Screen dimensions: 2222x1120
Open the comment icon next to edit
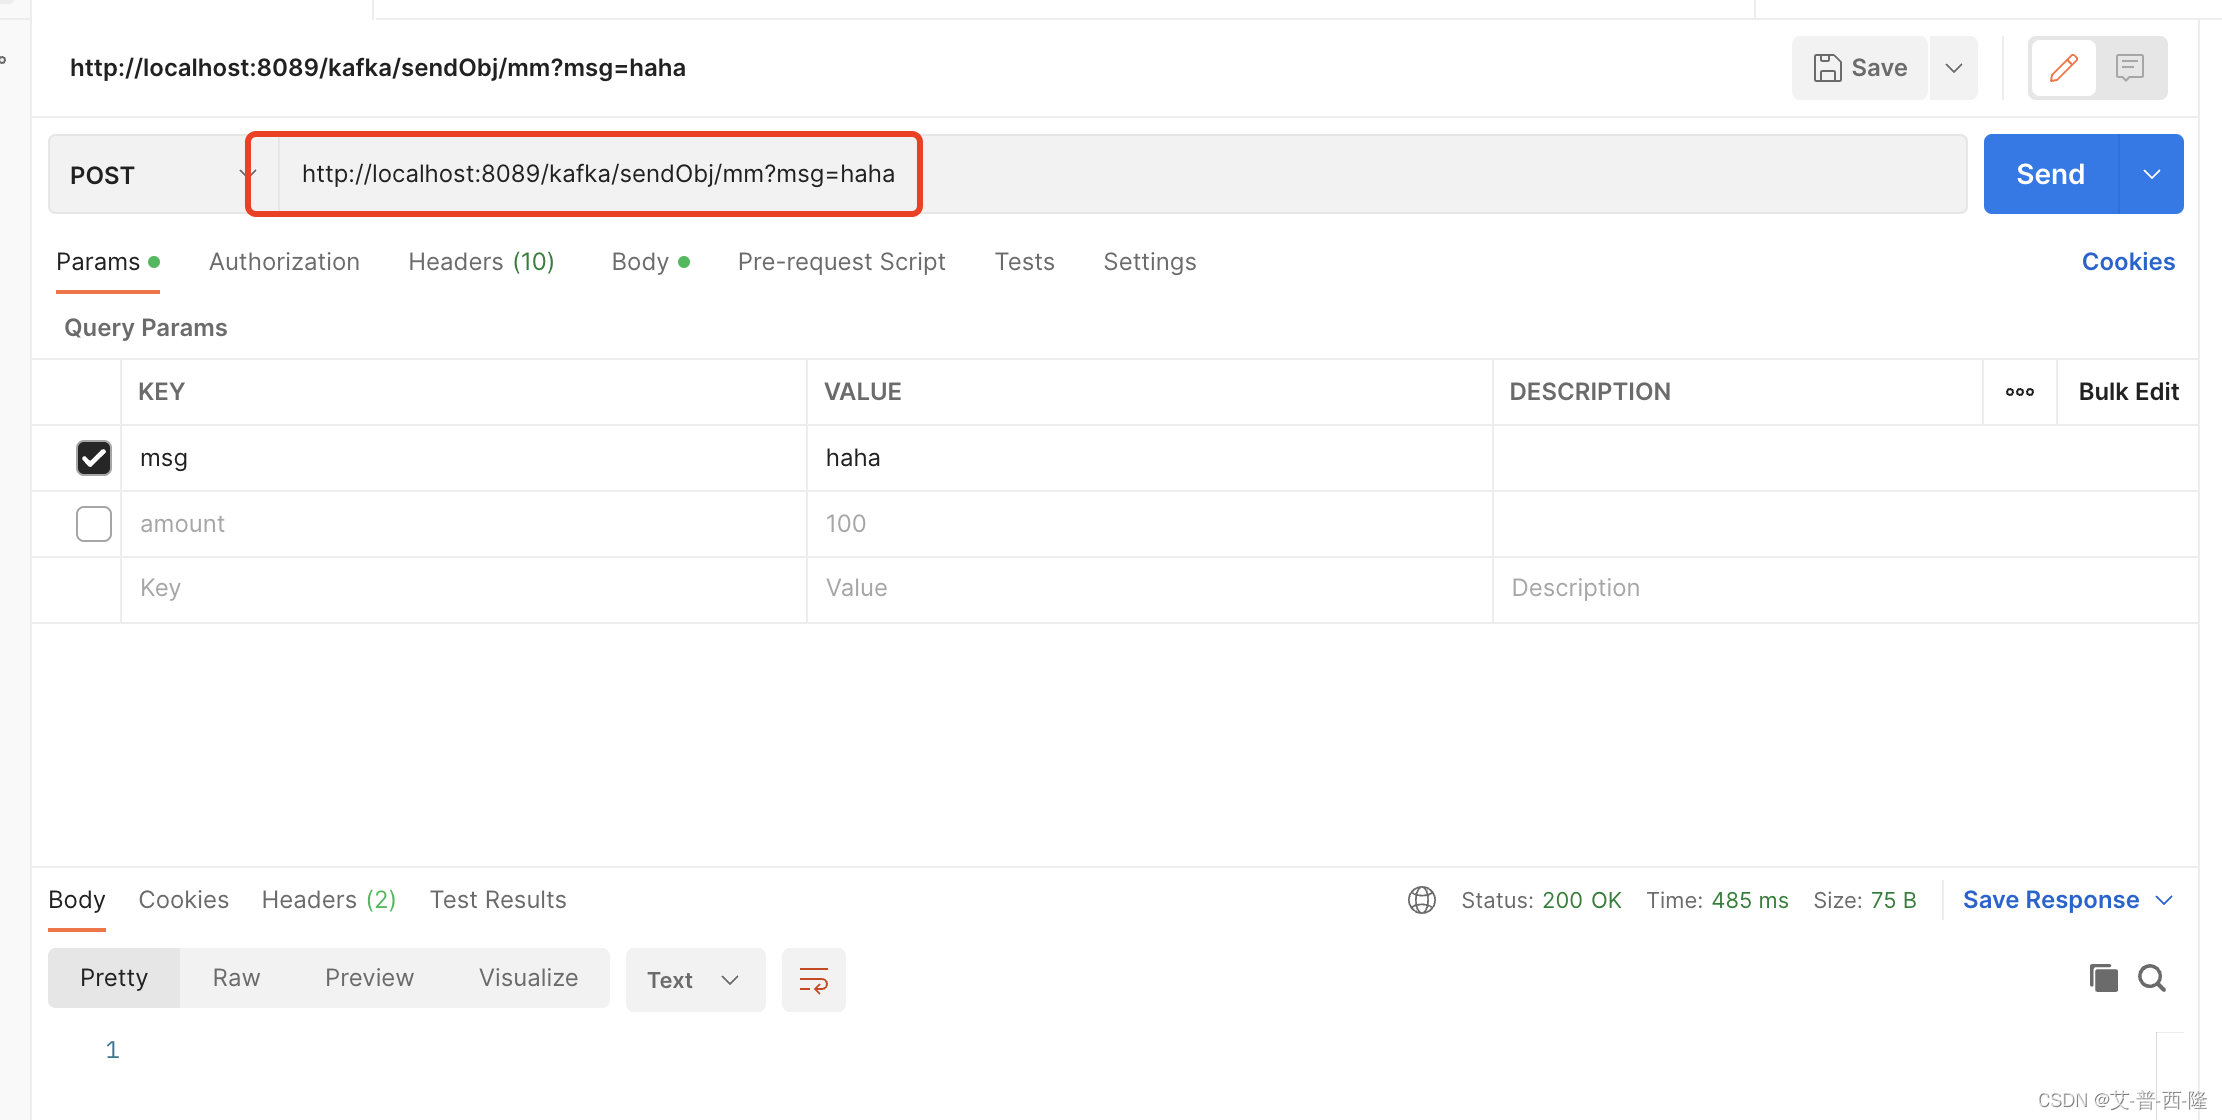pyautogui.click(x=2130, y=67)
